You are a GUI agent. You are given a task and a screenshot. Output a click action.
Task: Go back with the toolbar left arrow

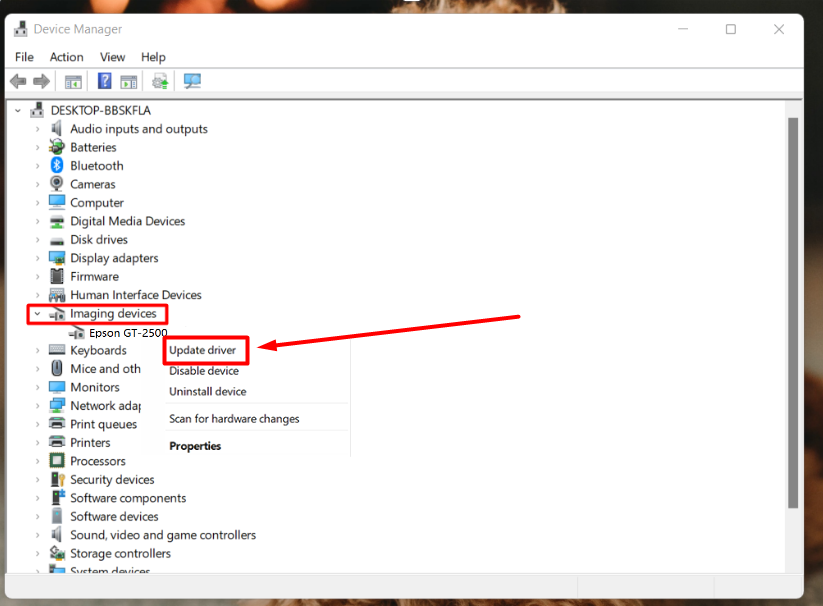coord(18,81)
